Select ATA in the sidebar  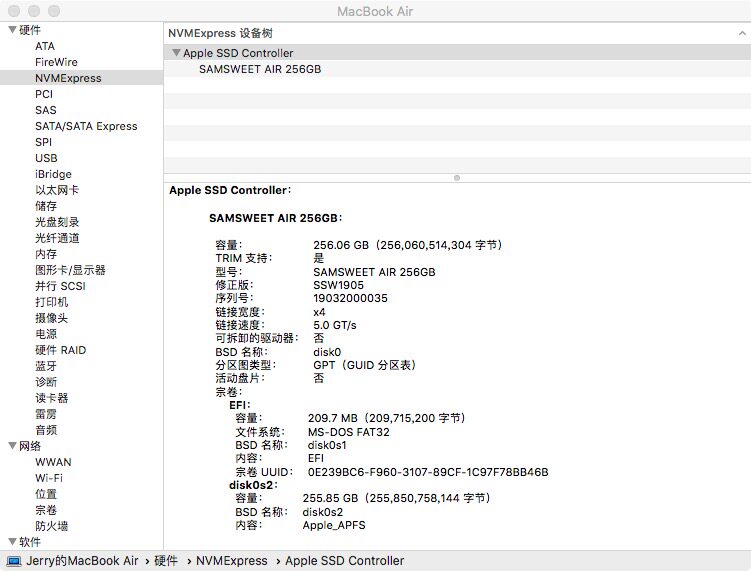(x=45, y=46)
